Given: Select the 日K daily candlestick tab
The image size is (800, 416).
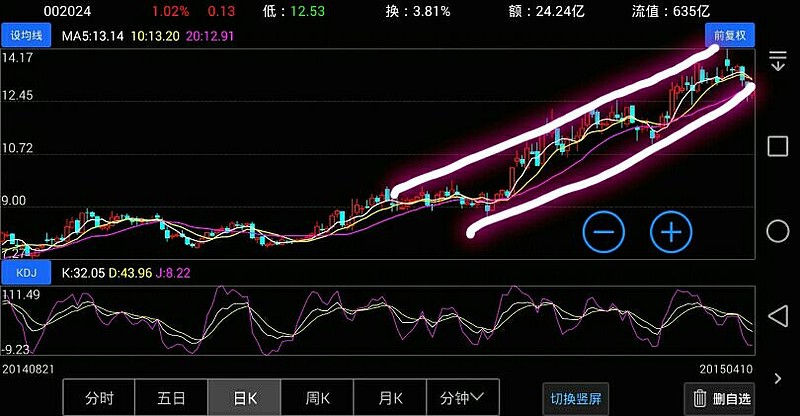Looking at the screenshot, I should 244,398.
